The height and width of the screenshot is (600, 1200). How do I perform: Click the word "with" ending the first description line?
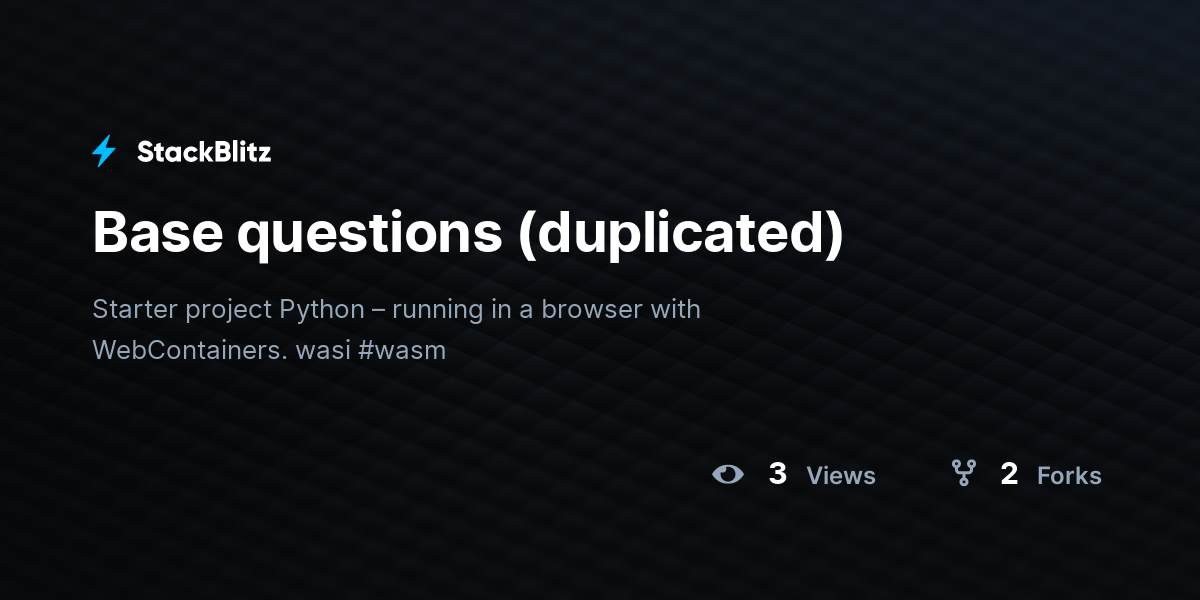click(x=675, y=309)
